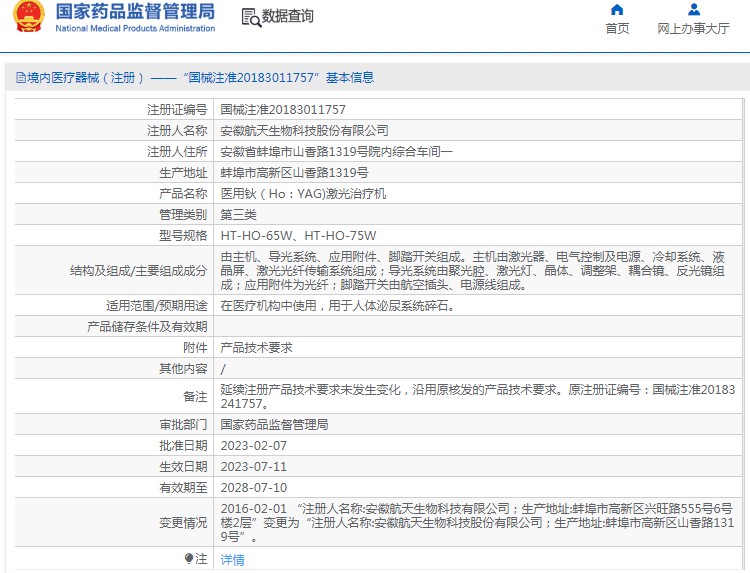Click 第三类 management category value
The height and width of the screenshot is (573, 750).
pyautogui.click(x=238, y=215)
